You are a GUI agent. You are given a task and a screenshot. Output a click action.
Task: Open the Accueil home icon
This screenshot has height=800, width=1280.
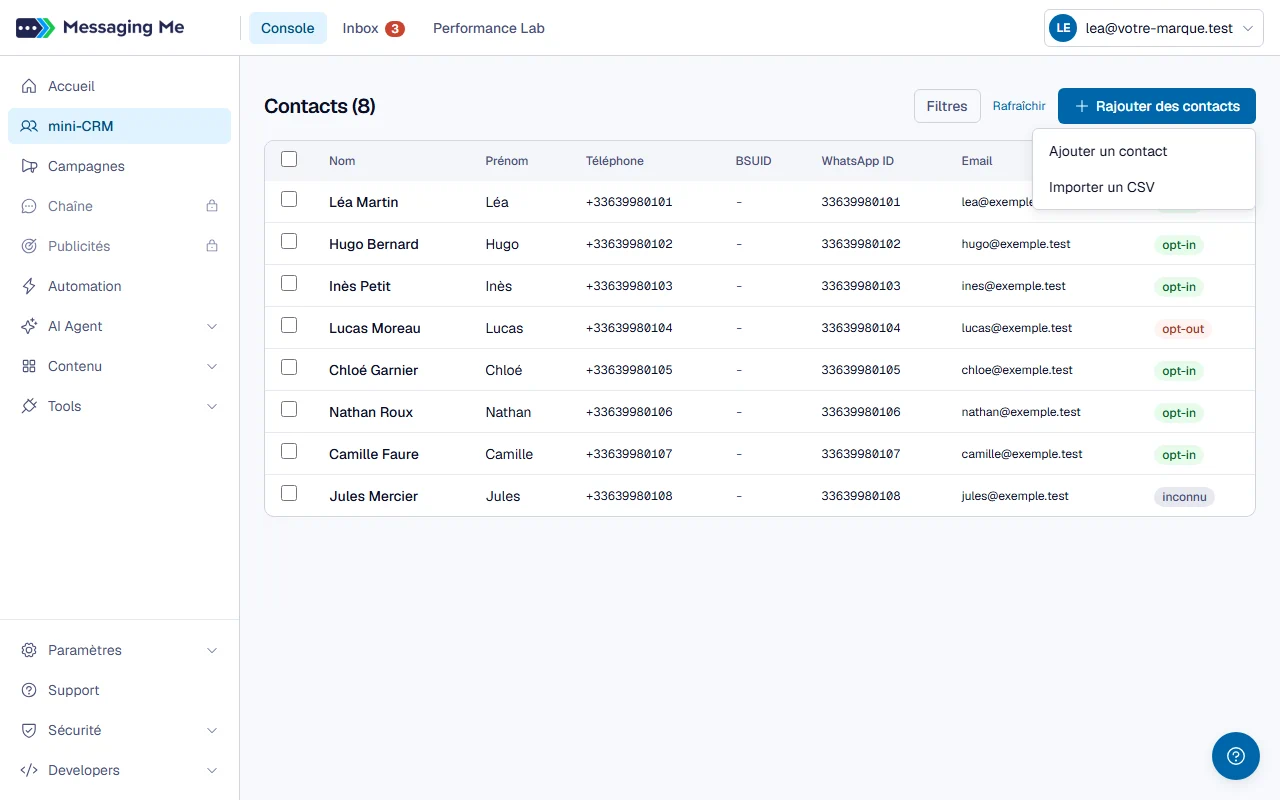(29, 86)
